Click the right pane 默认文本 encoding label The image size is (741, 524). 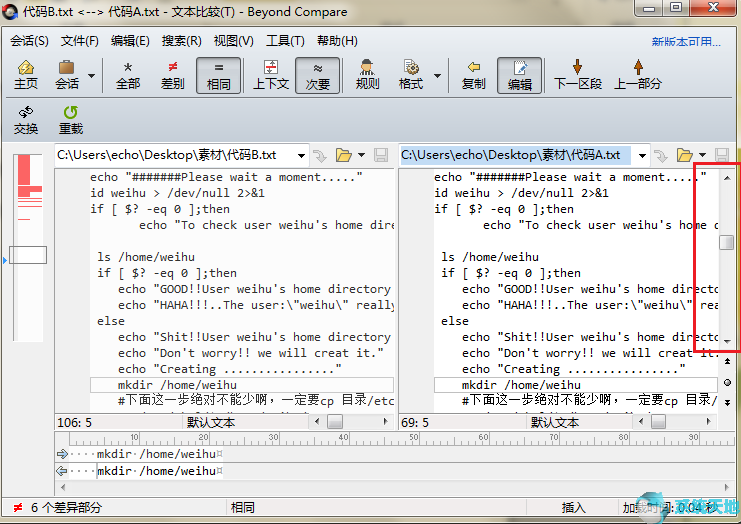pos(555,422)
